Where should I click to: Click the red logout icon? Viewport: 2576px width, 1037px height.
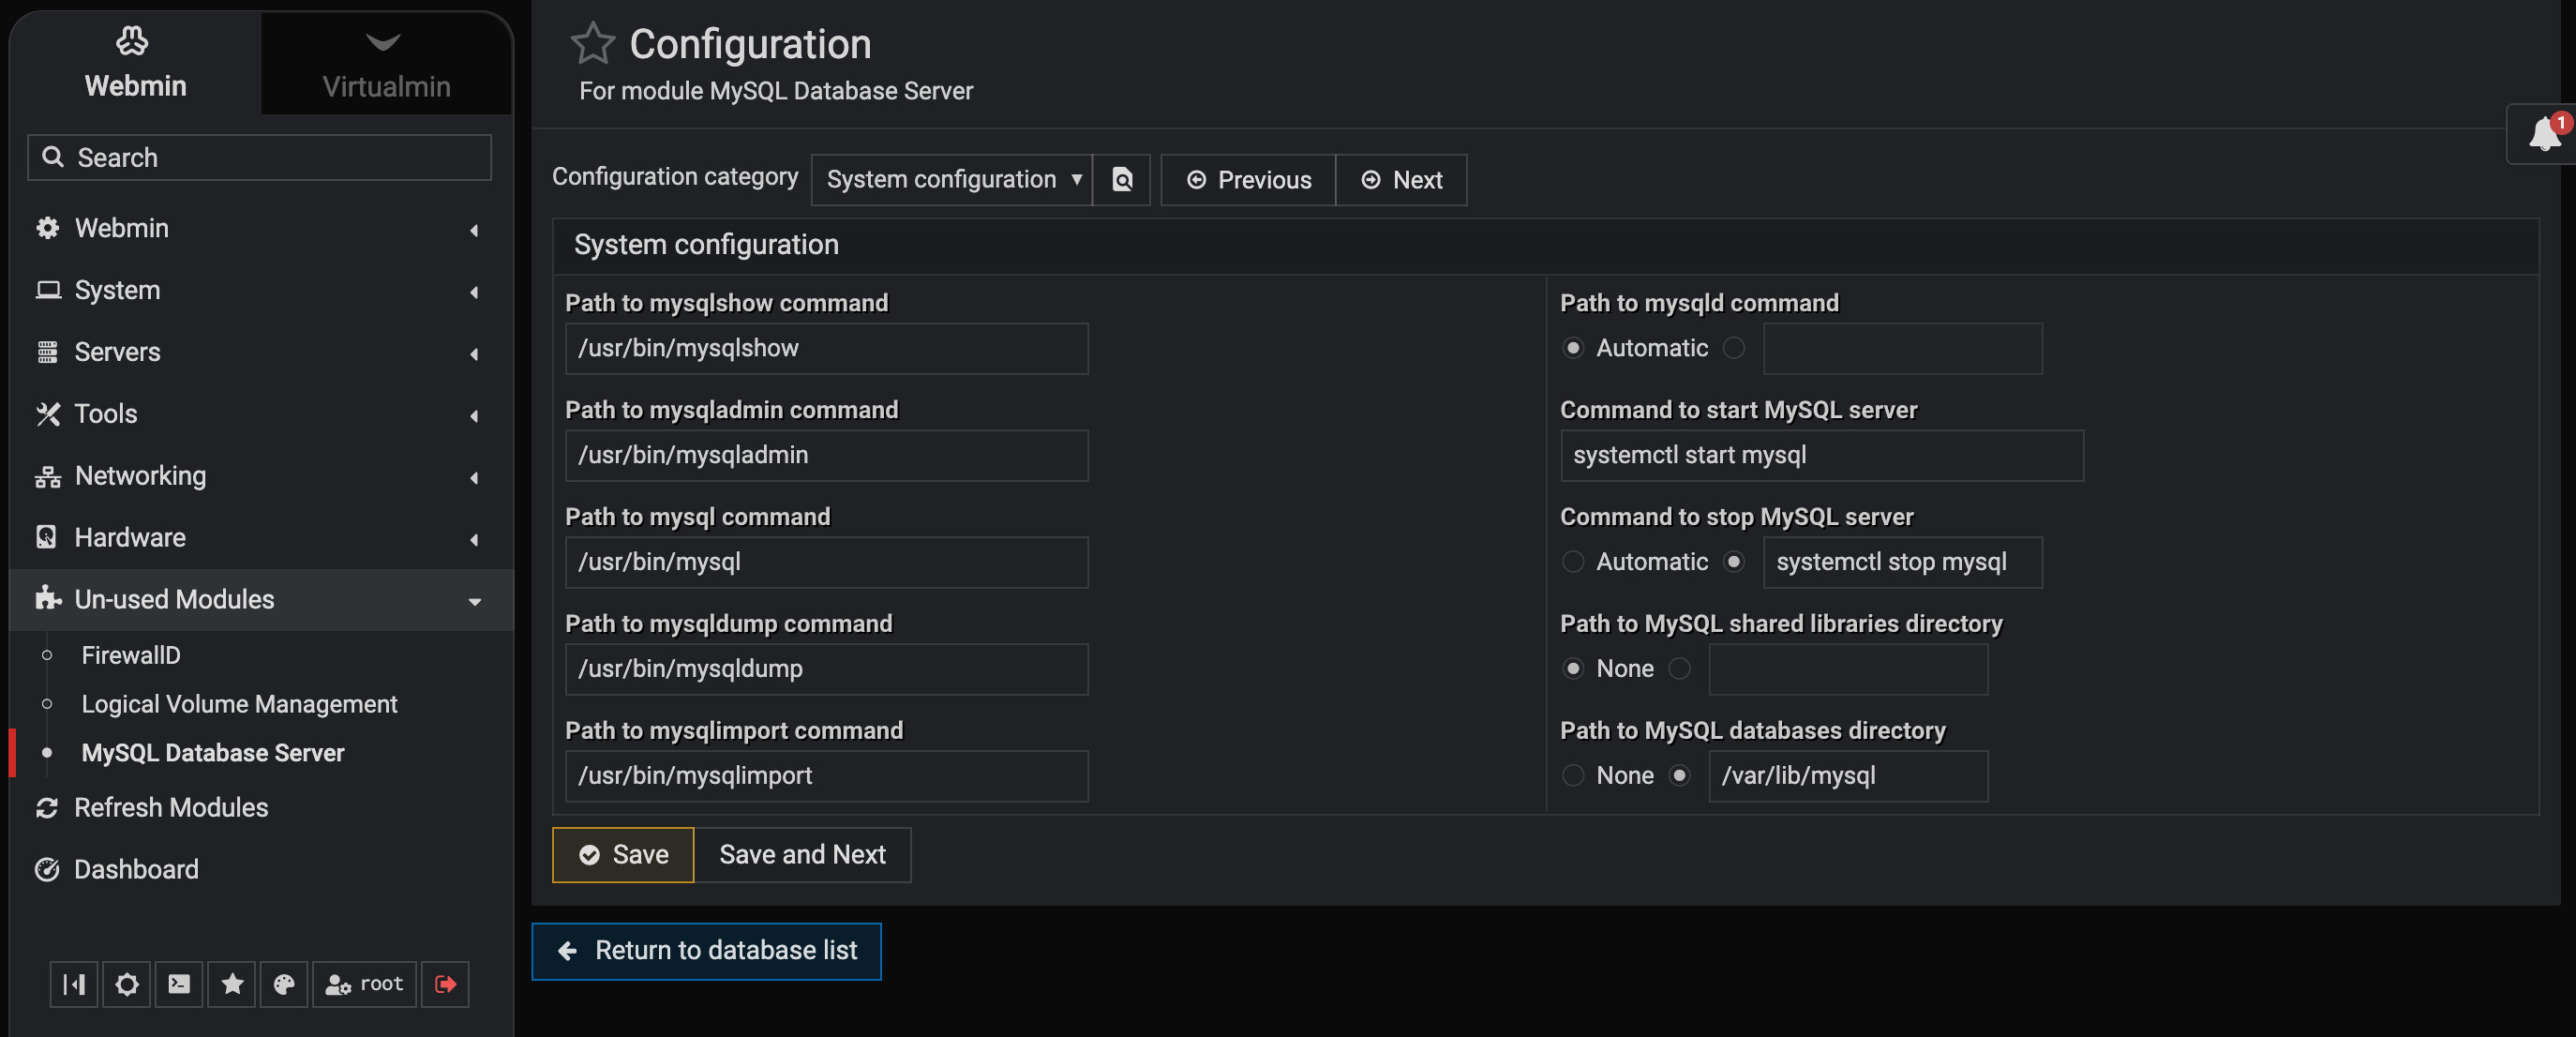coord(445,984)
